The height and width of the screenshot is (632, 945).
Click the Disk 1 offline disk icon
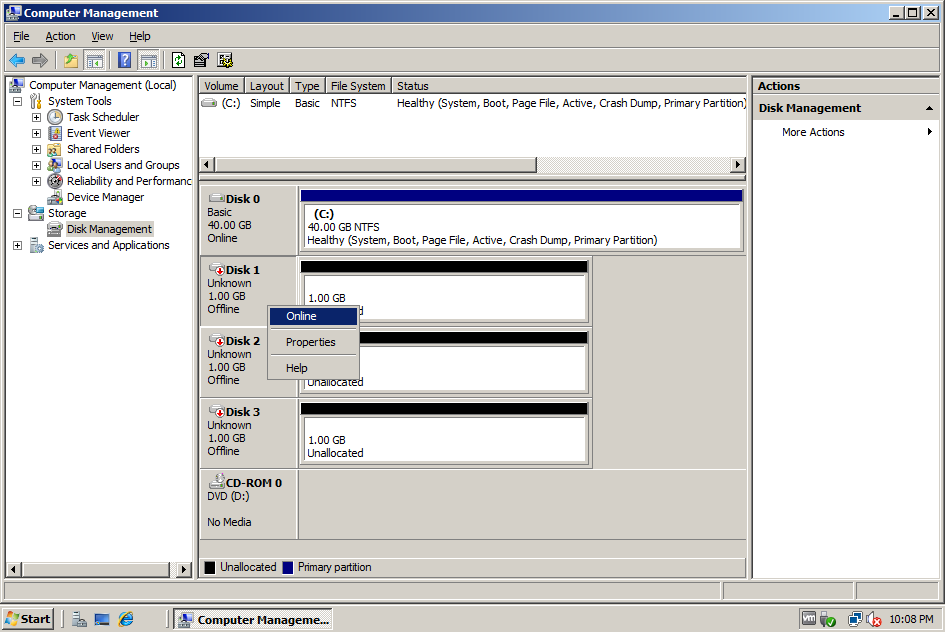tap(216, 269)
